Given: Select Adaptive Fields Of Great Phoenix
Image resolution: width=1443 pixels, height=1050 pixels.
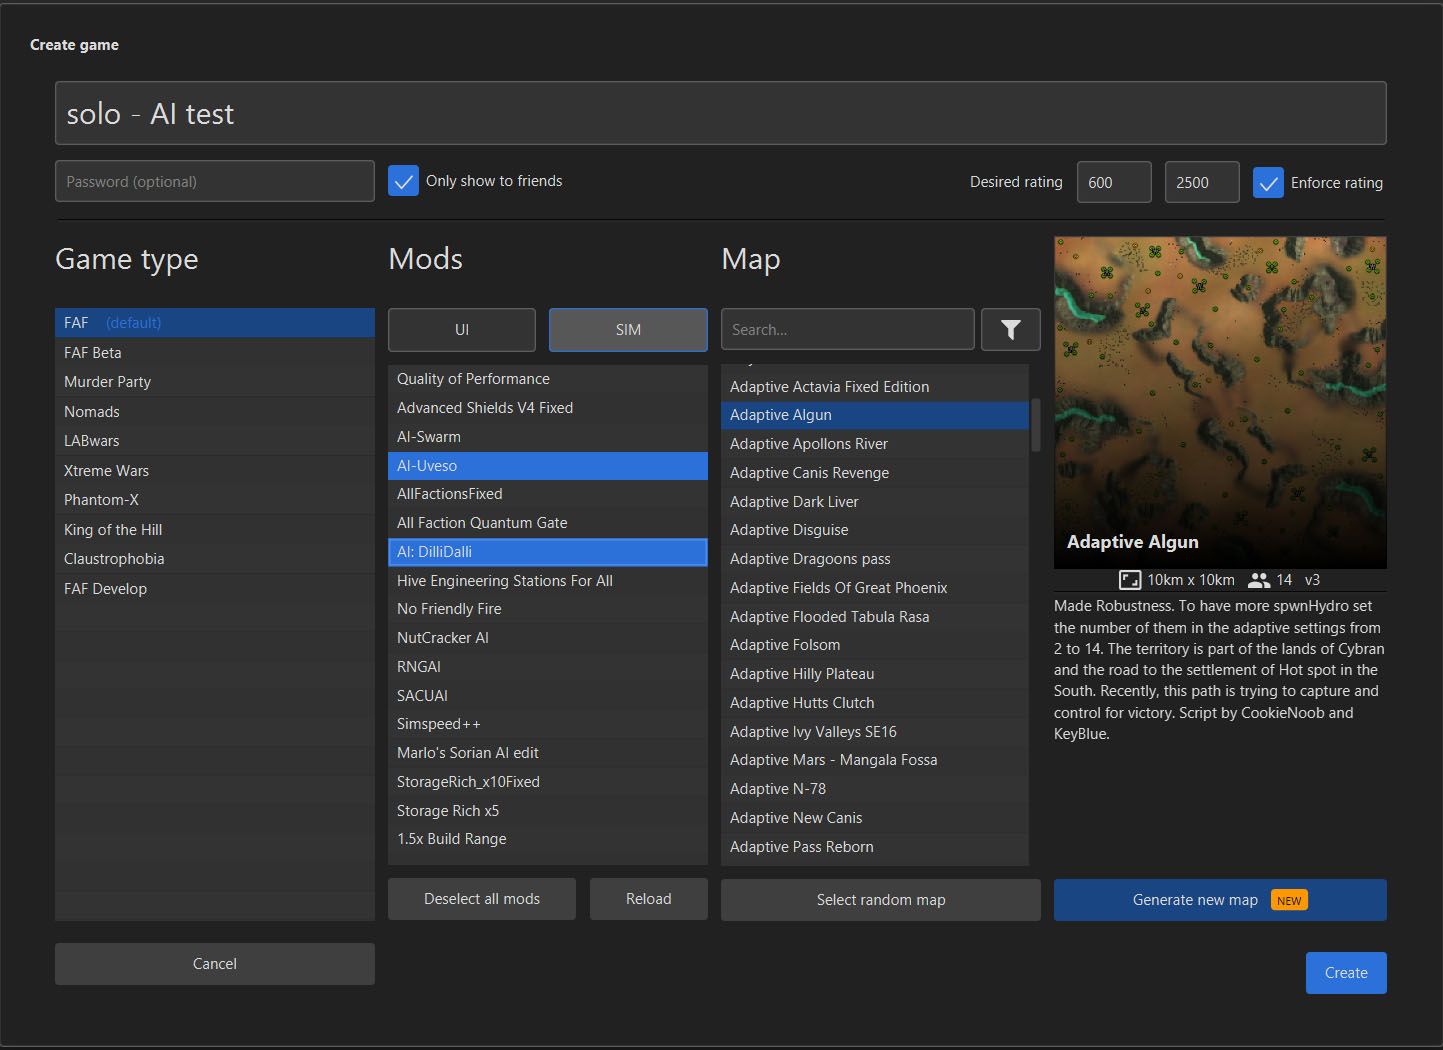Looking at the screenshot, I should (x=875, y=587).
